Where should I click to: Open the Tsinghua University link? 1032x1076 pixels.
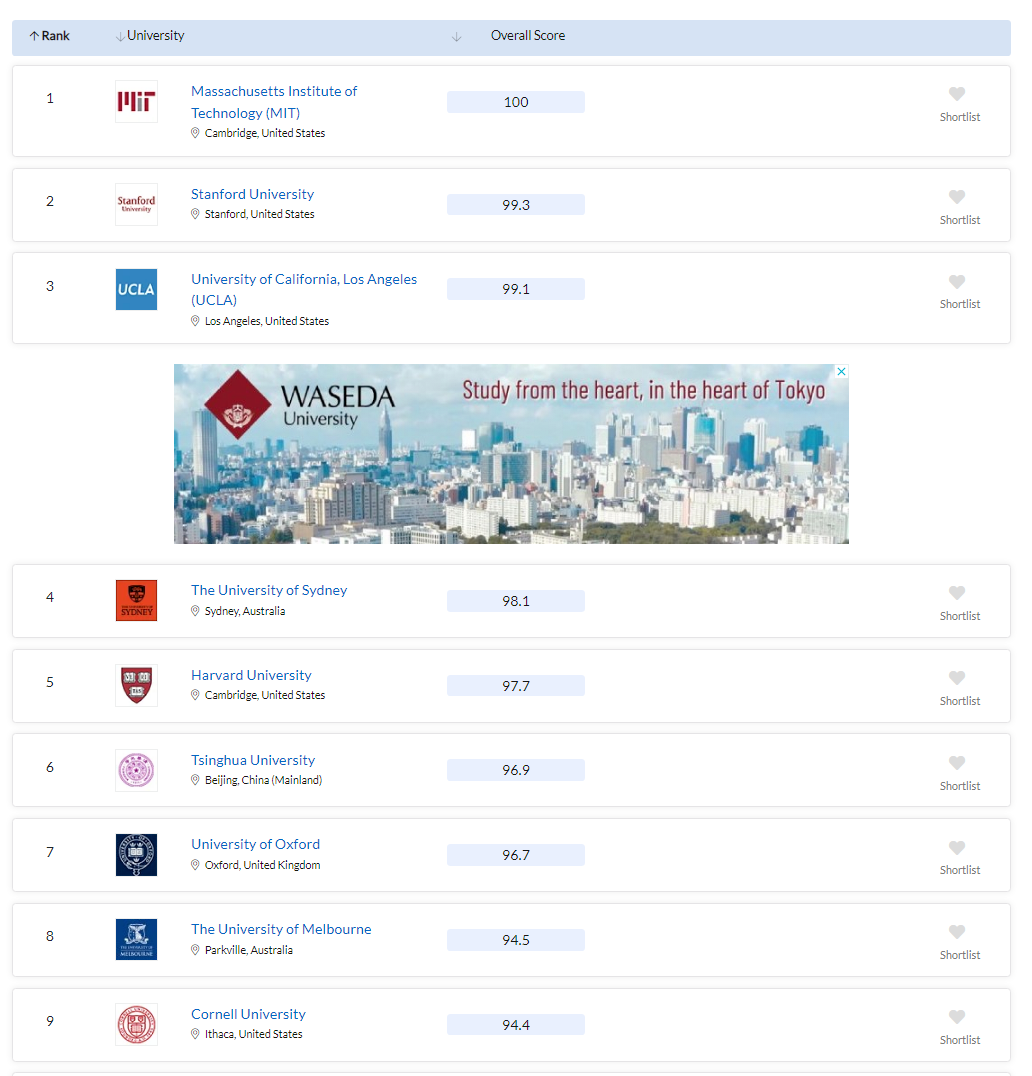253,760
